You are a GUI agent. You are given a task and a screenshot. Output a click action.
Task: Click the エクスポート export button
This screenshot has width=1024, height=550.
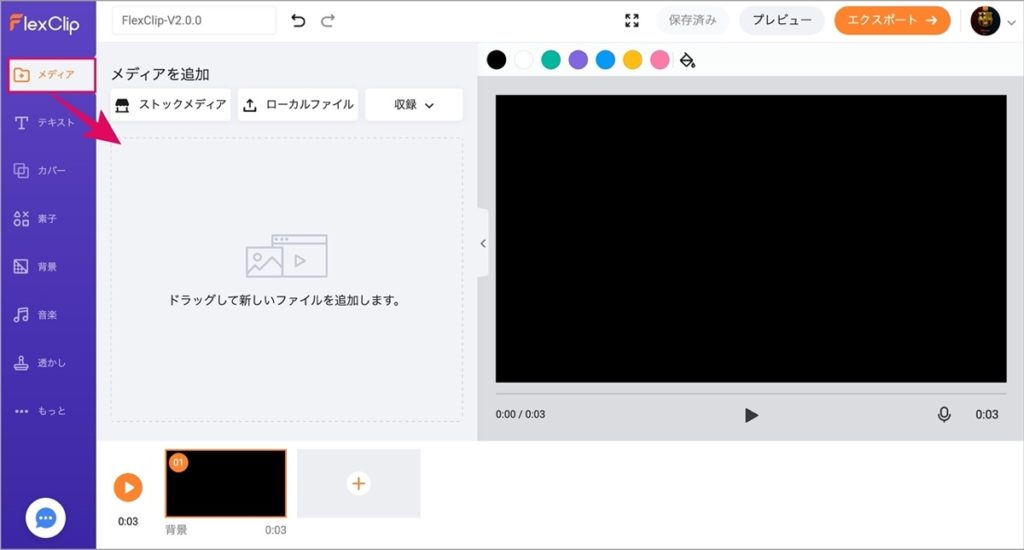click(892, 20)
